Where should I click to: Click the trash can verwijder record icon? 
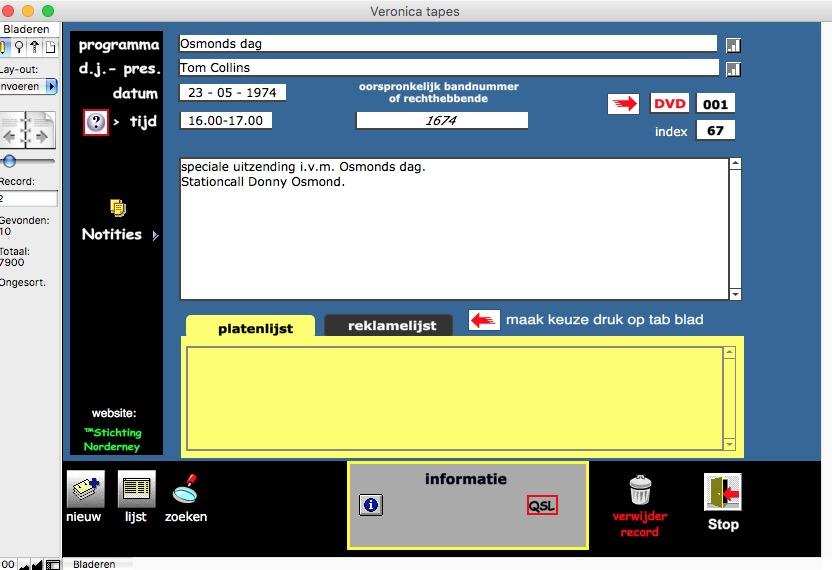pos(640,490)
